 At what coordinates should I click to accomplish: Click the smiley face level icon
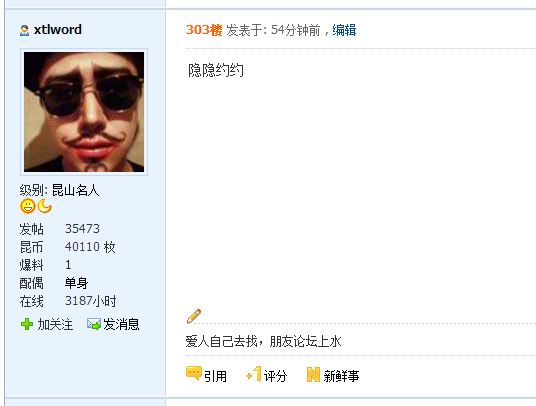point(28,206)
